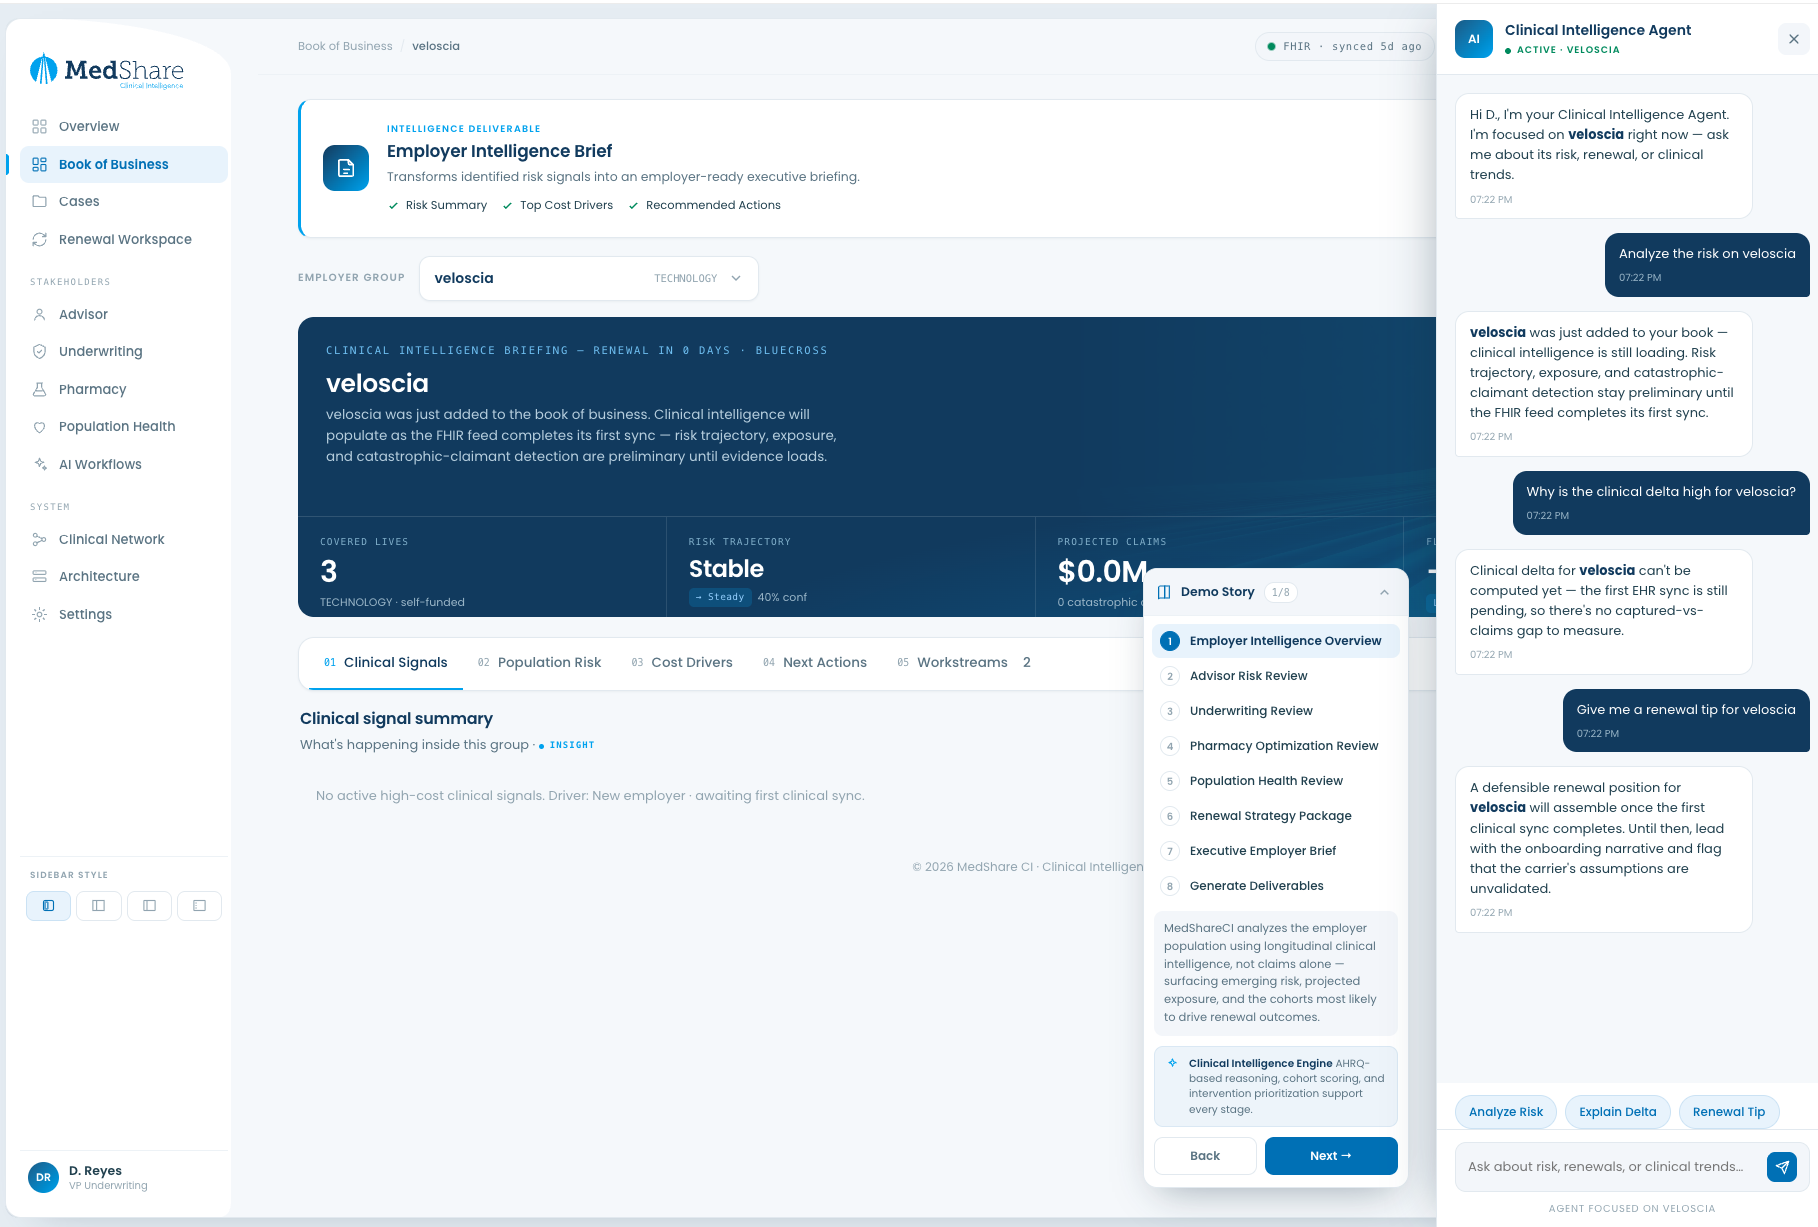Screen dimensions: 1818x1227
Task: Click the Renewal Tip suggestion chip
Action: pos(1729,1112)
